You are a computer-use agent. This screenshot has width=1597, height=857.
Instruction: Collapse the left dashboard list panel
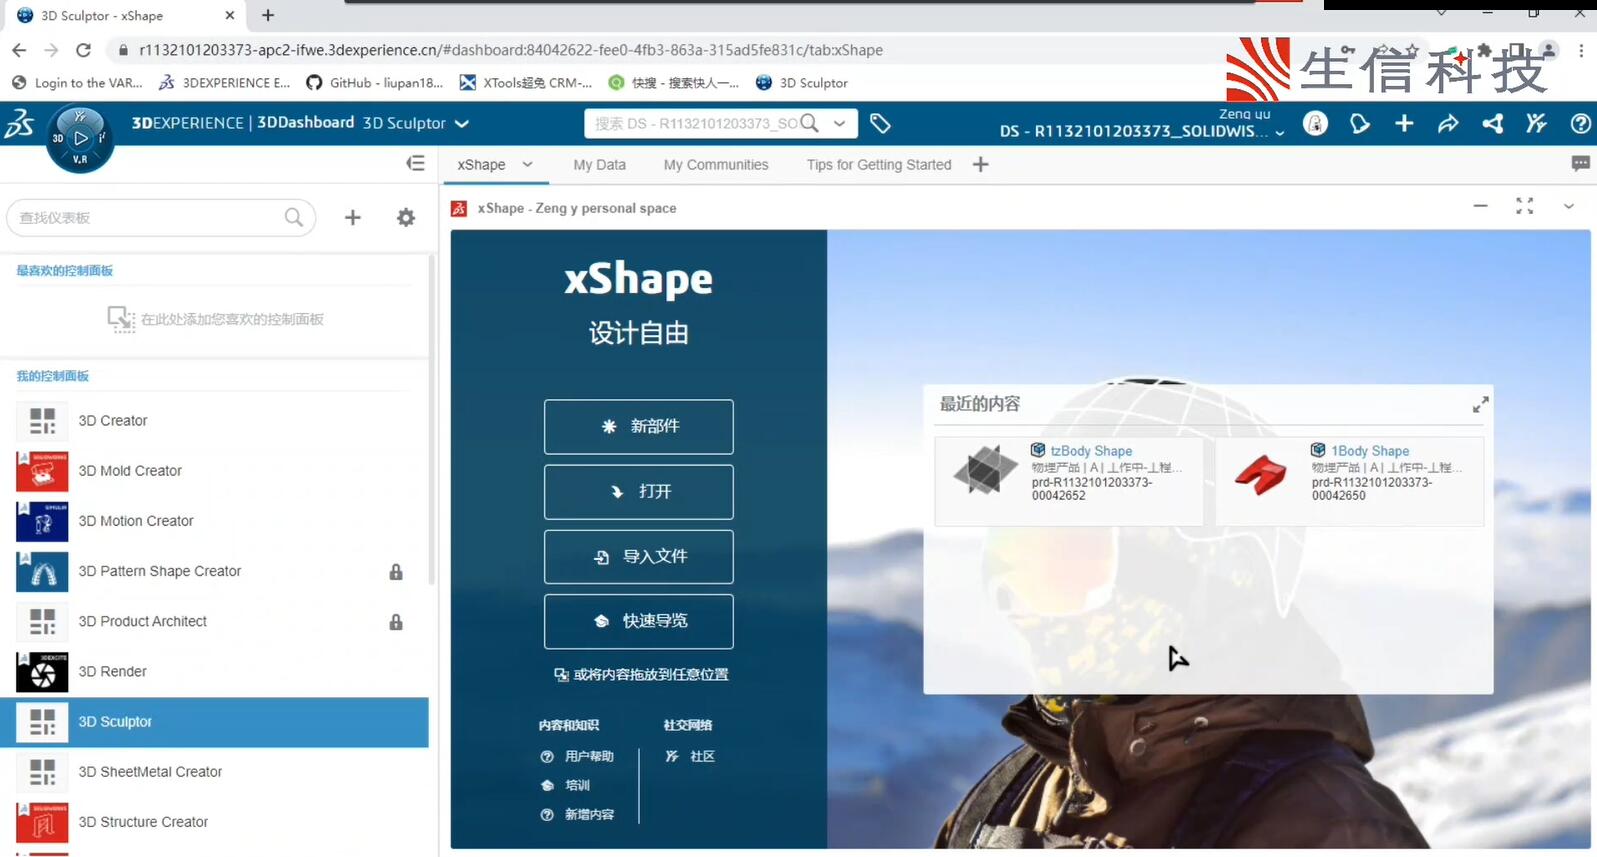tap(416, 163)
